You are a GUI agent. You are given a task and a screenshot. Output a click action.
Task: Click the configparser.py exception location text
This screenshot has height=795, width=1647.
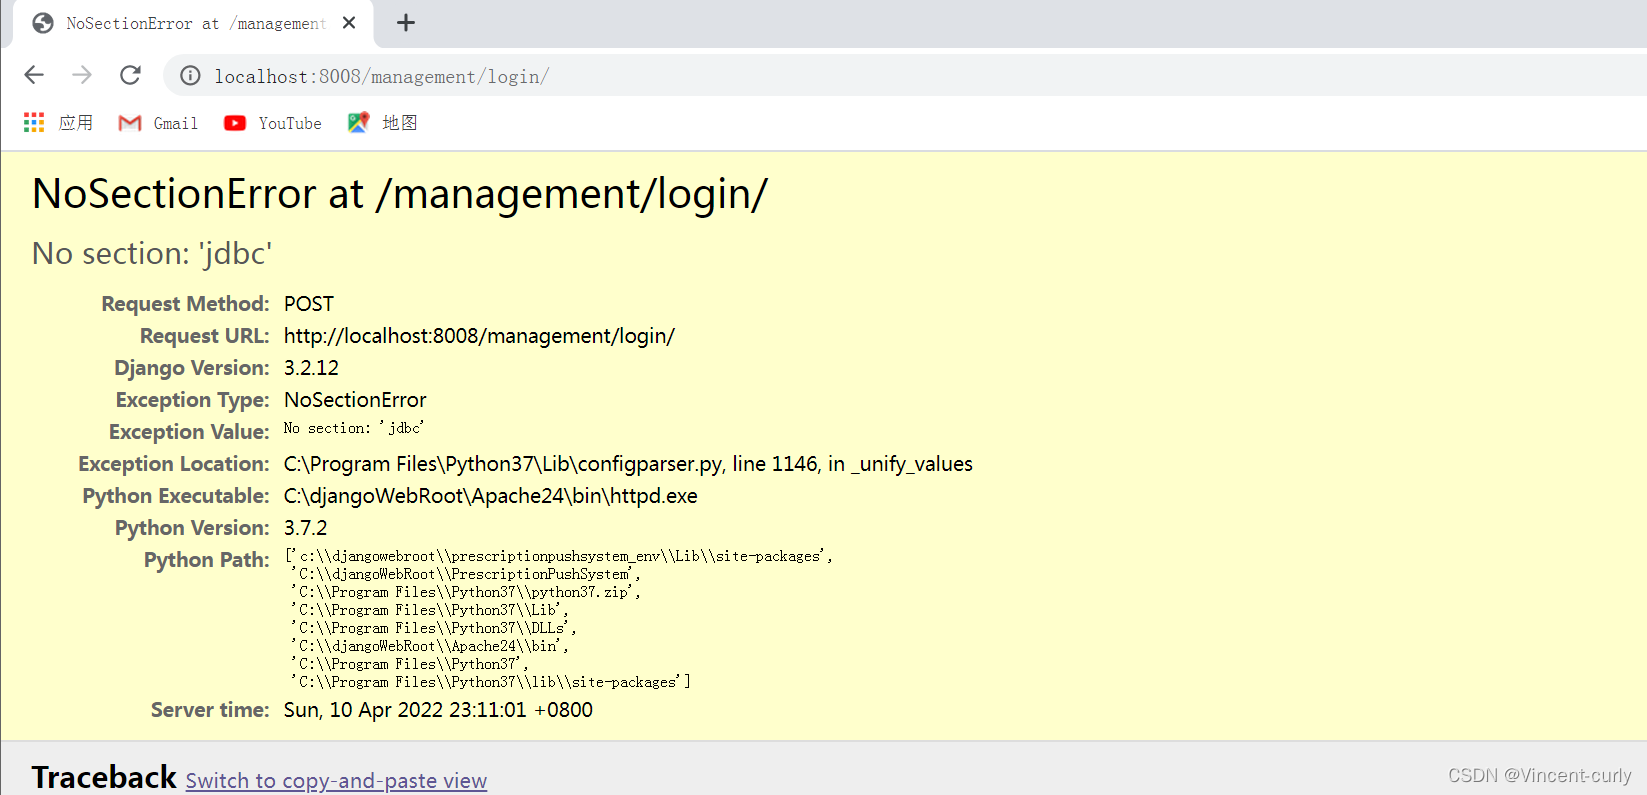(628, 464)
